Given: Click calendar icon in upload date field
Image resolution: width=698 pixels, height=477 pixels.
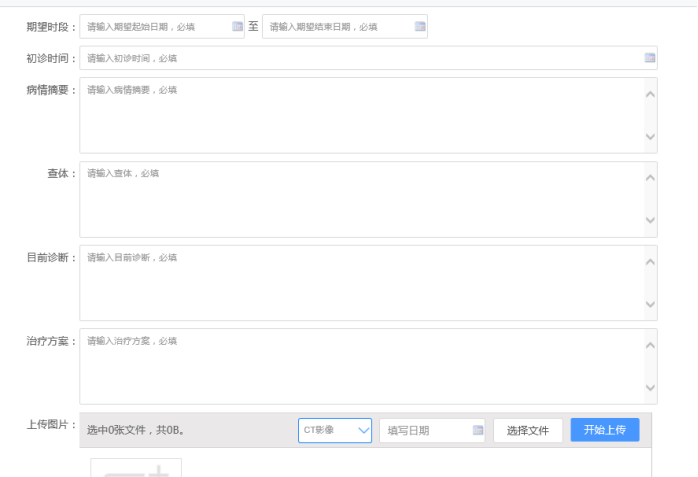Looking at the screenshot, I should (478, 431).
